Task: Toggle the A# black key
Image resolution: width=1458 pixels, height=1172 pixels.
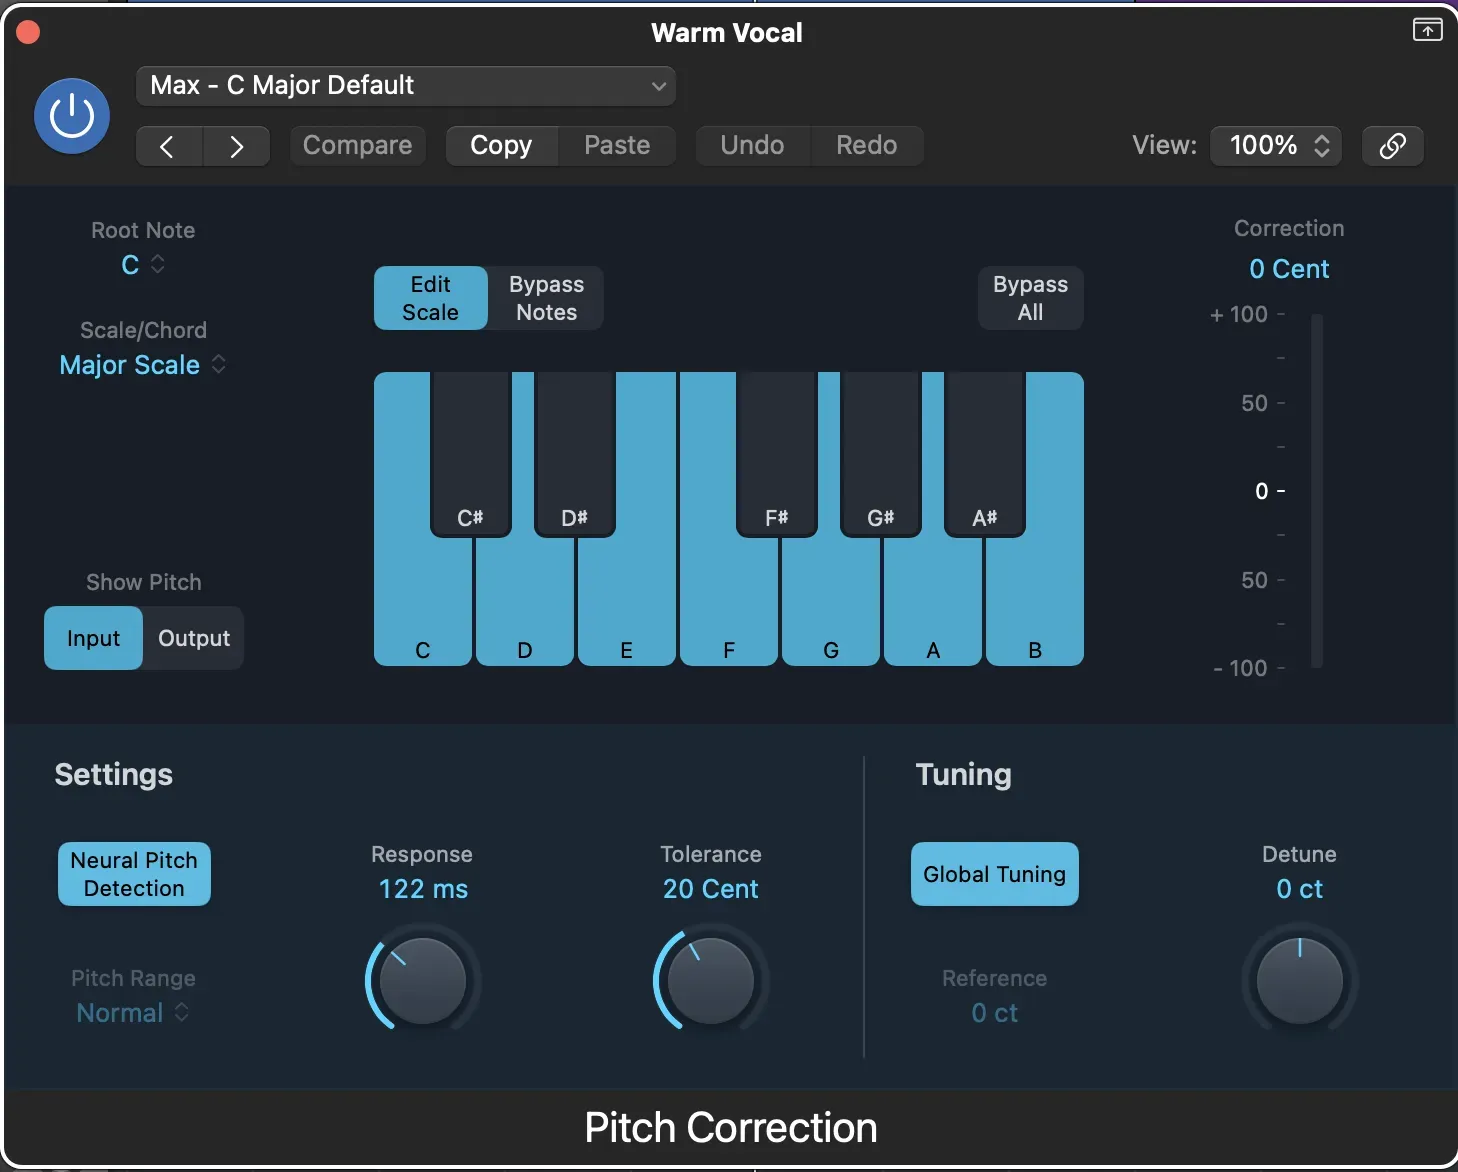Action: click(984, 455)
